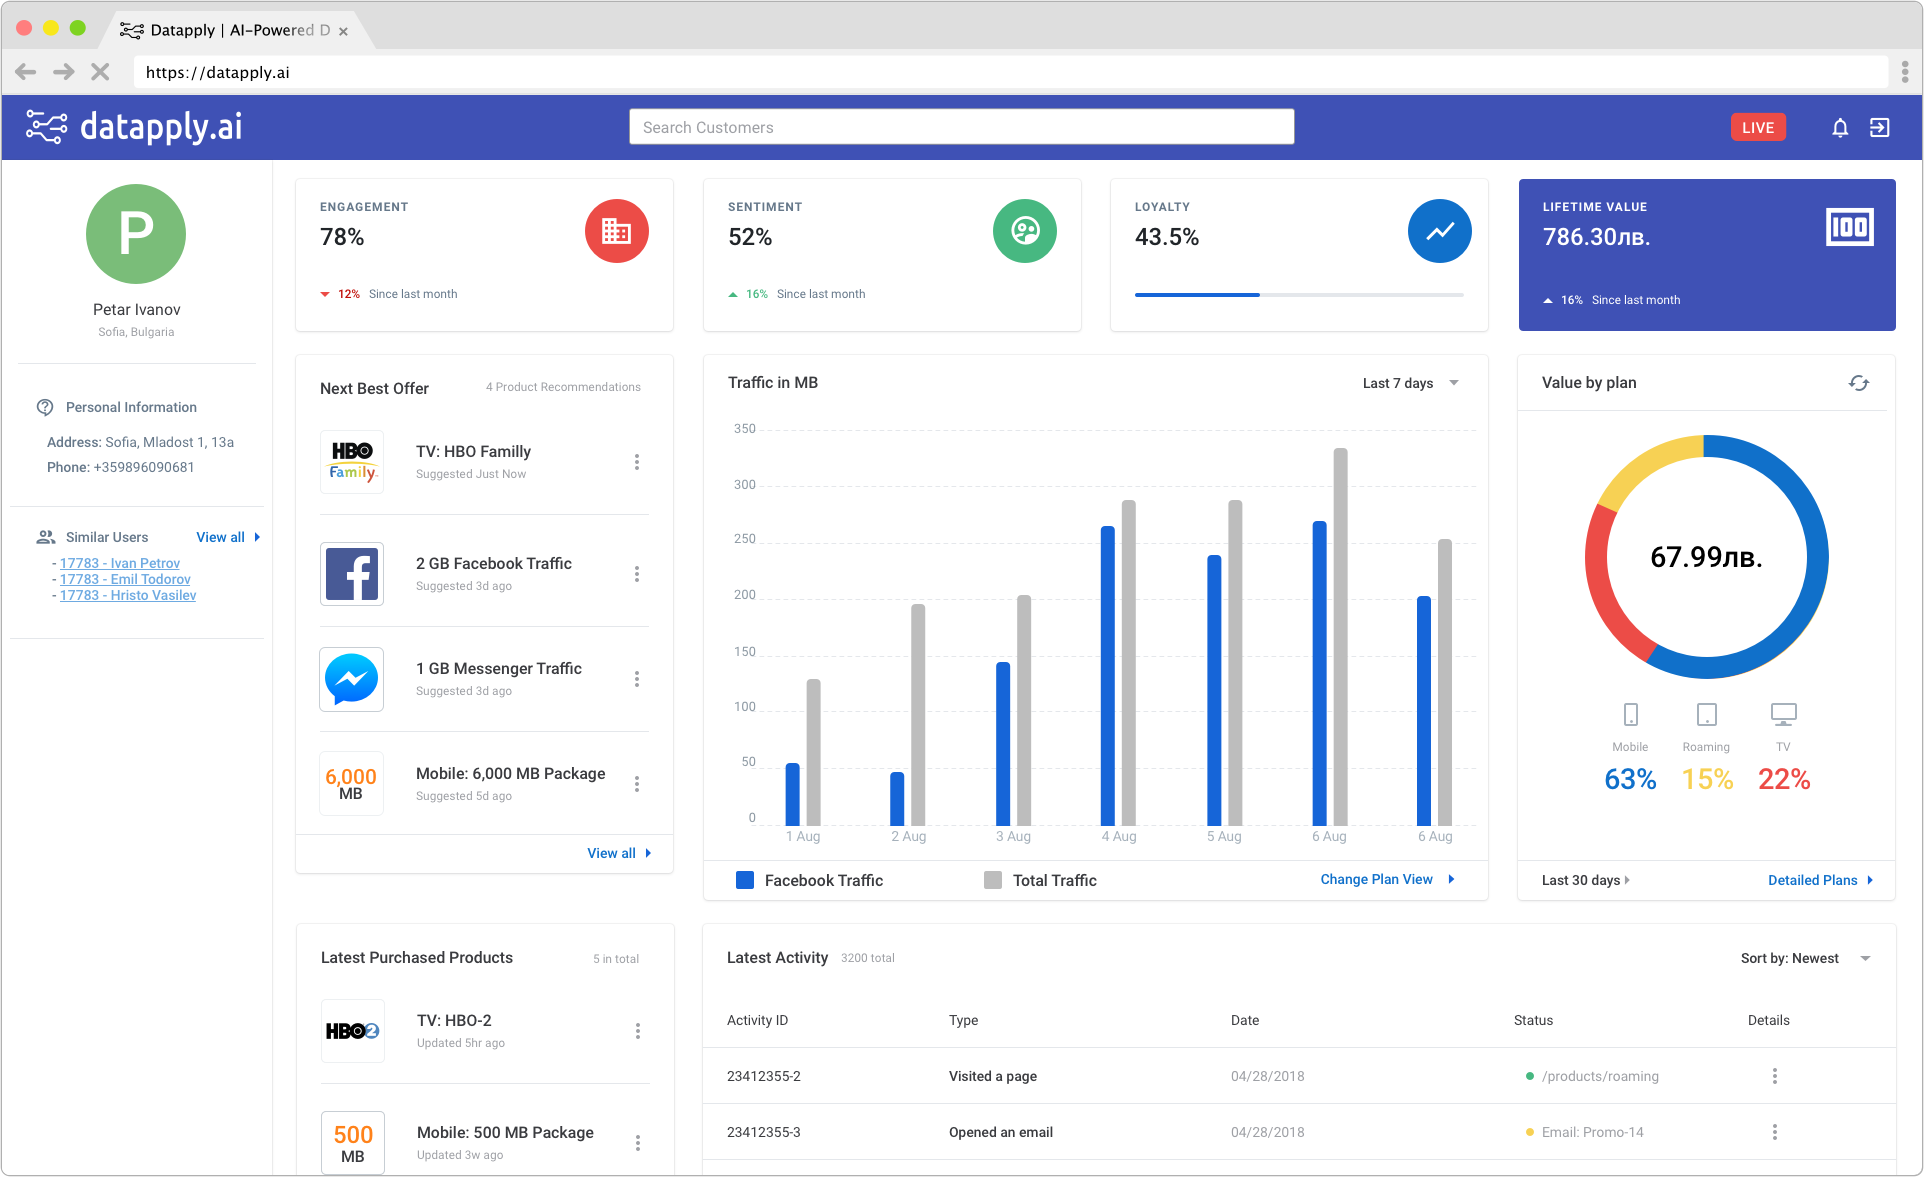Open options menu for HBO Family offer

point(637,462)
